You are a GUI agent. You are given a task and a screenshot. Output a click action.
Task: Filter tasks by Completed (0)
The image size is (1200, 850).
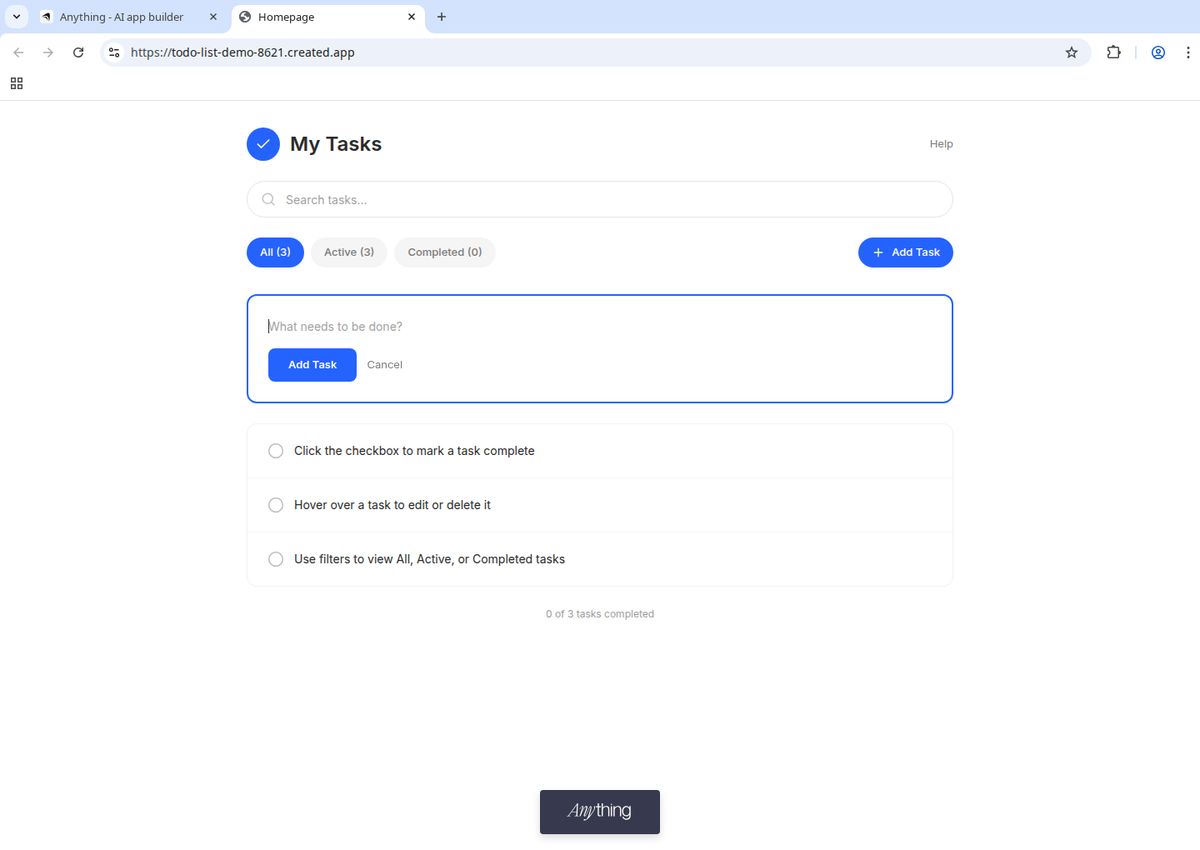click(x=444, y=252)
